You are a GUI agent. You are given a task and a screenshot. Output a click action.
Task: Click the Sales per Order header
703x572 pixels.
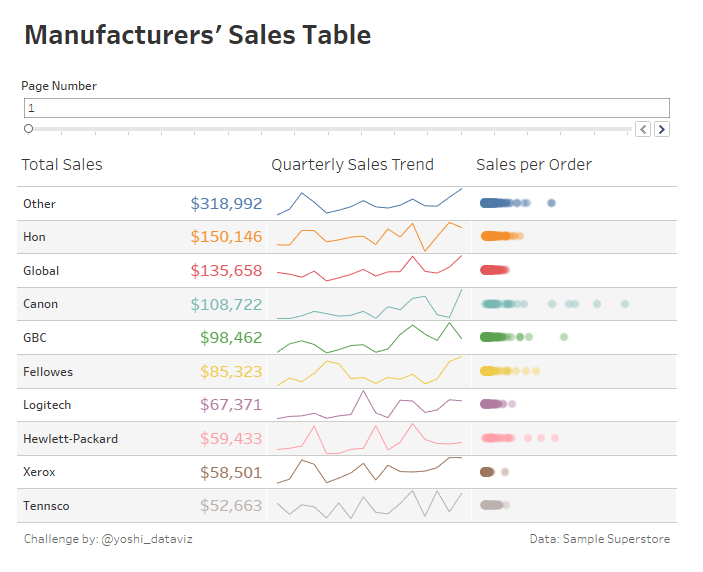click(x=534, y=165)
